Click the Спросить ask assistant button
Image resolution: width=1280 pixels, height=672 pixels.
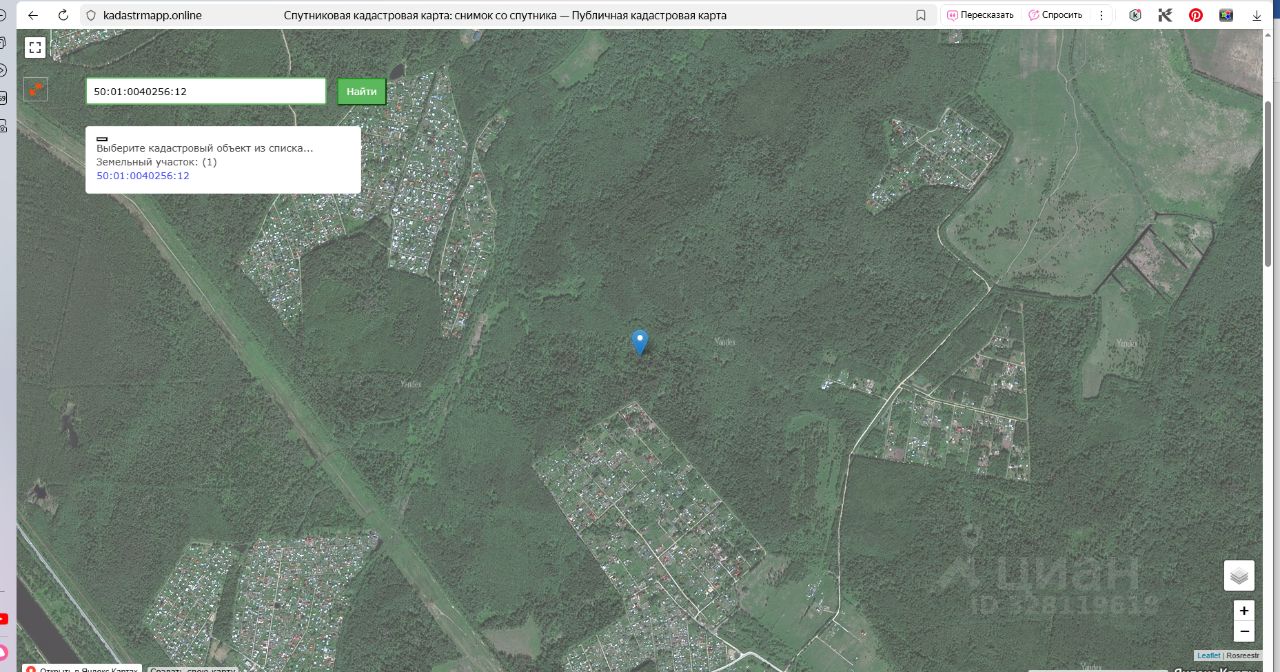point(1056,15)
